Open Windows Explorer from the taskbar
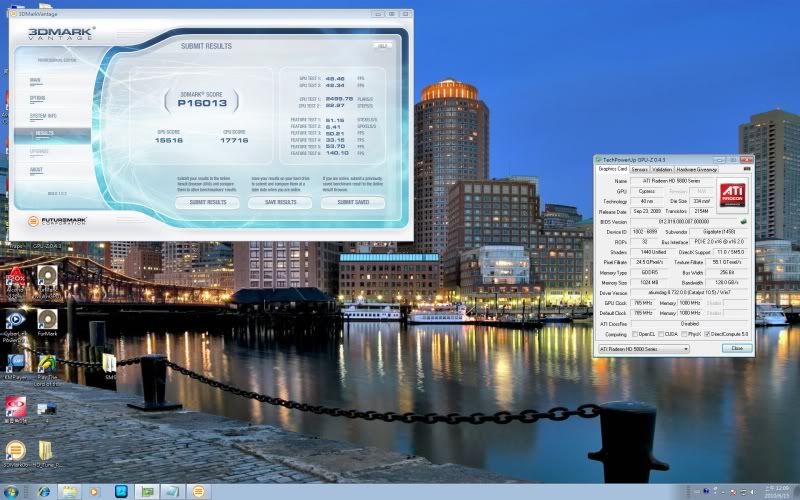This screenshot has width=800, height=500. point(69,492)
